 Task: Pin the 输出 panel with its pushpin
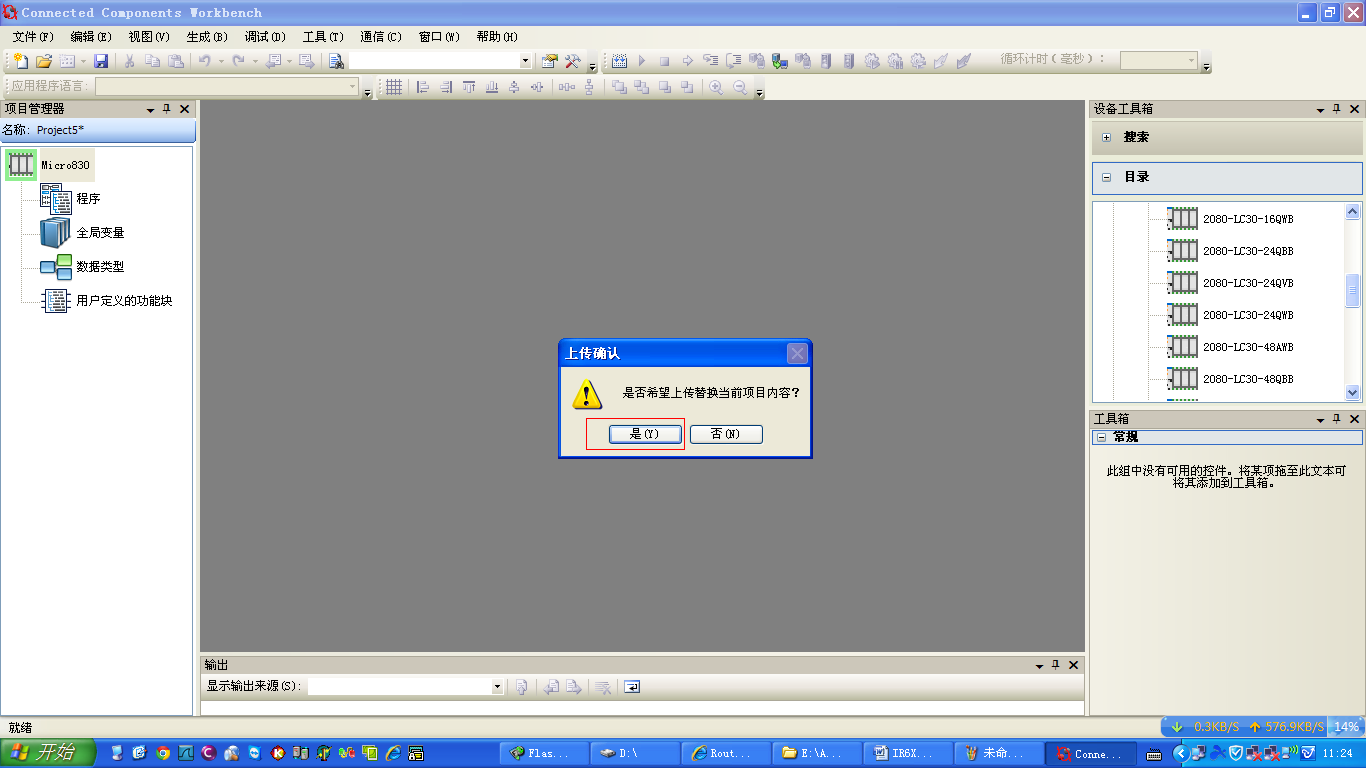coord(1055,664)
